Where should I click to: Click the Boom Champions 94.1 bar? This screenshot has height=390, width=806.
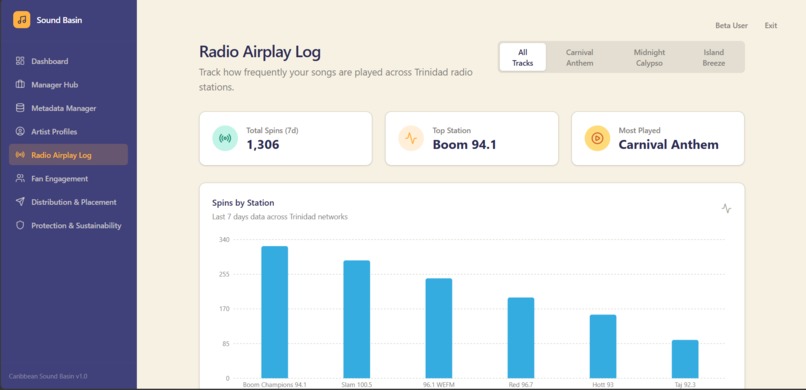[274, 312]
